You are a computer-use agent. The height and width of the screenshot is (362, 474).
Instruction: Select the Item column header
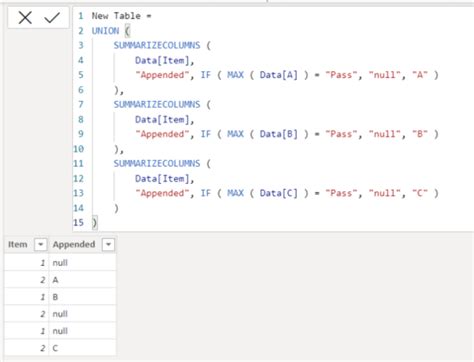18,245
